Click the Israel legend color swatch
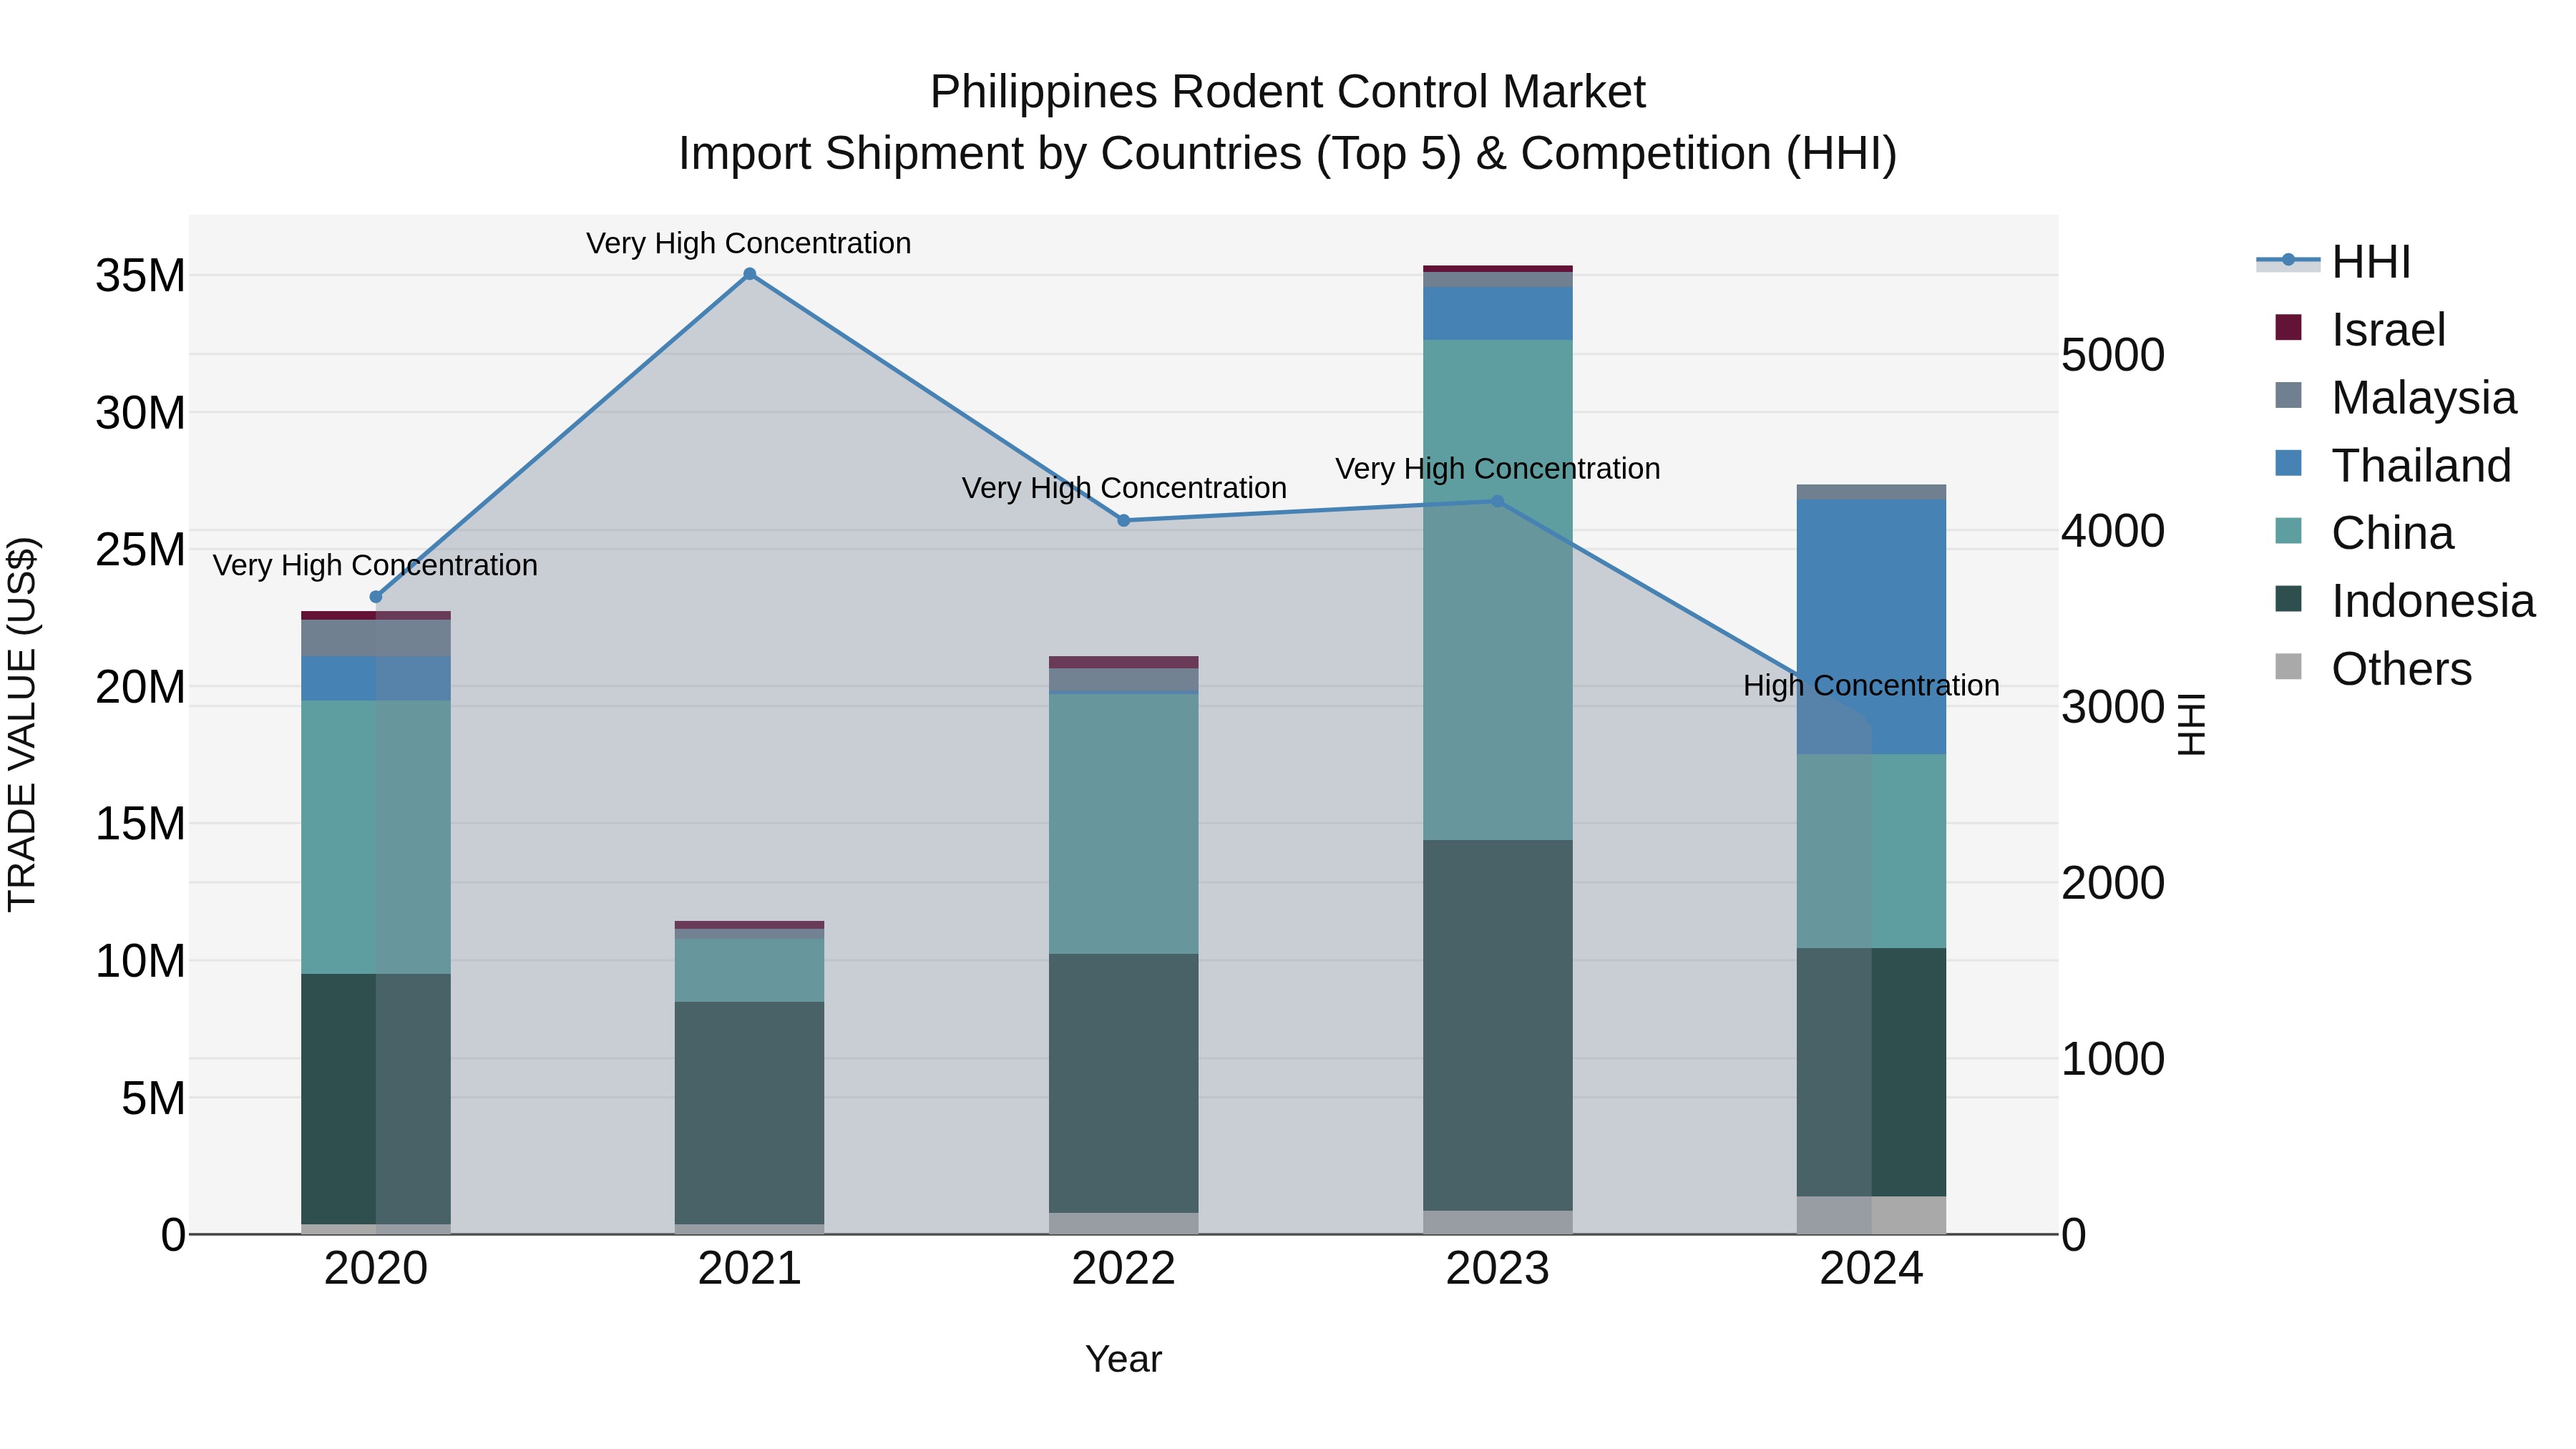Image resolution: width=2576 pixels, height=1449 pixels. pyautogui.click(x=2288, y=328)
